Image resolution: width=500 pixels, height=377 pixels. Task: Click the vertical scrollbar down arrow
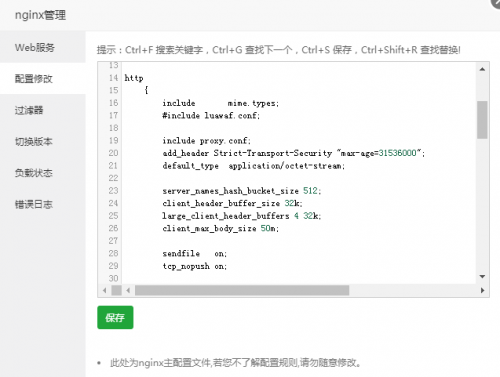tap(482, 276)
